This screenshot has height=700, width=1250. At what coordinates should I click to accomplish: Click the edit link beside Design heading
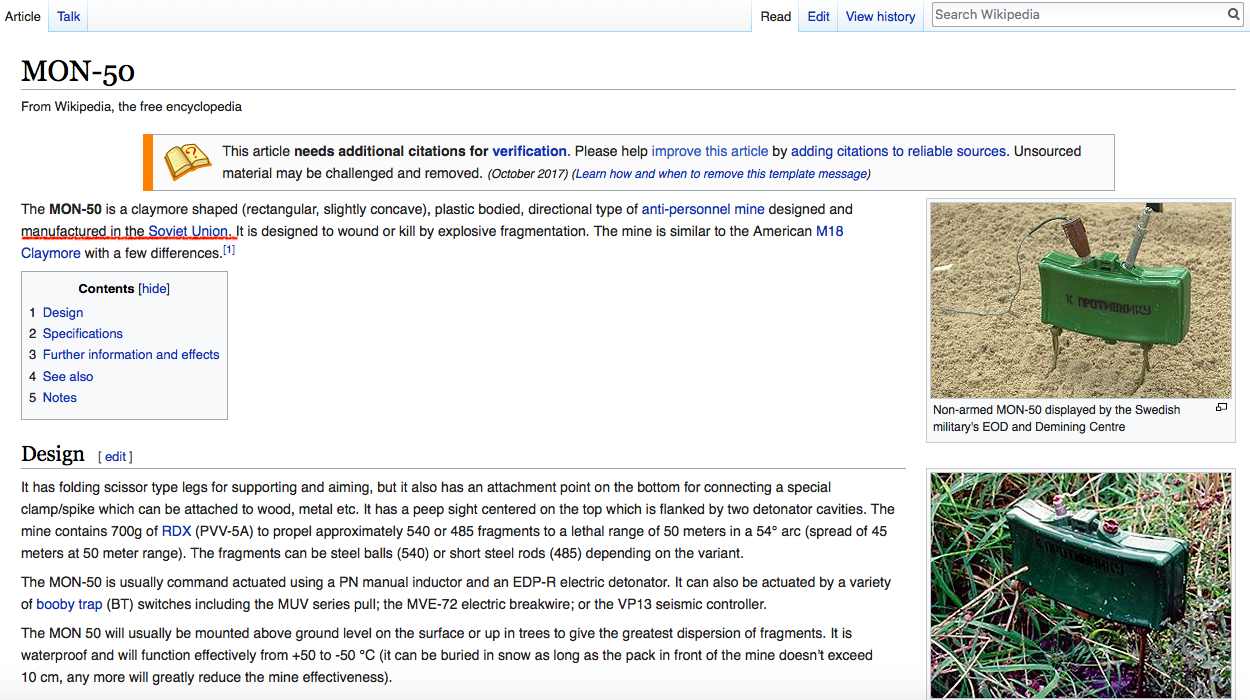coord(116,456)
